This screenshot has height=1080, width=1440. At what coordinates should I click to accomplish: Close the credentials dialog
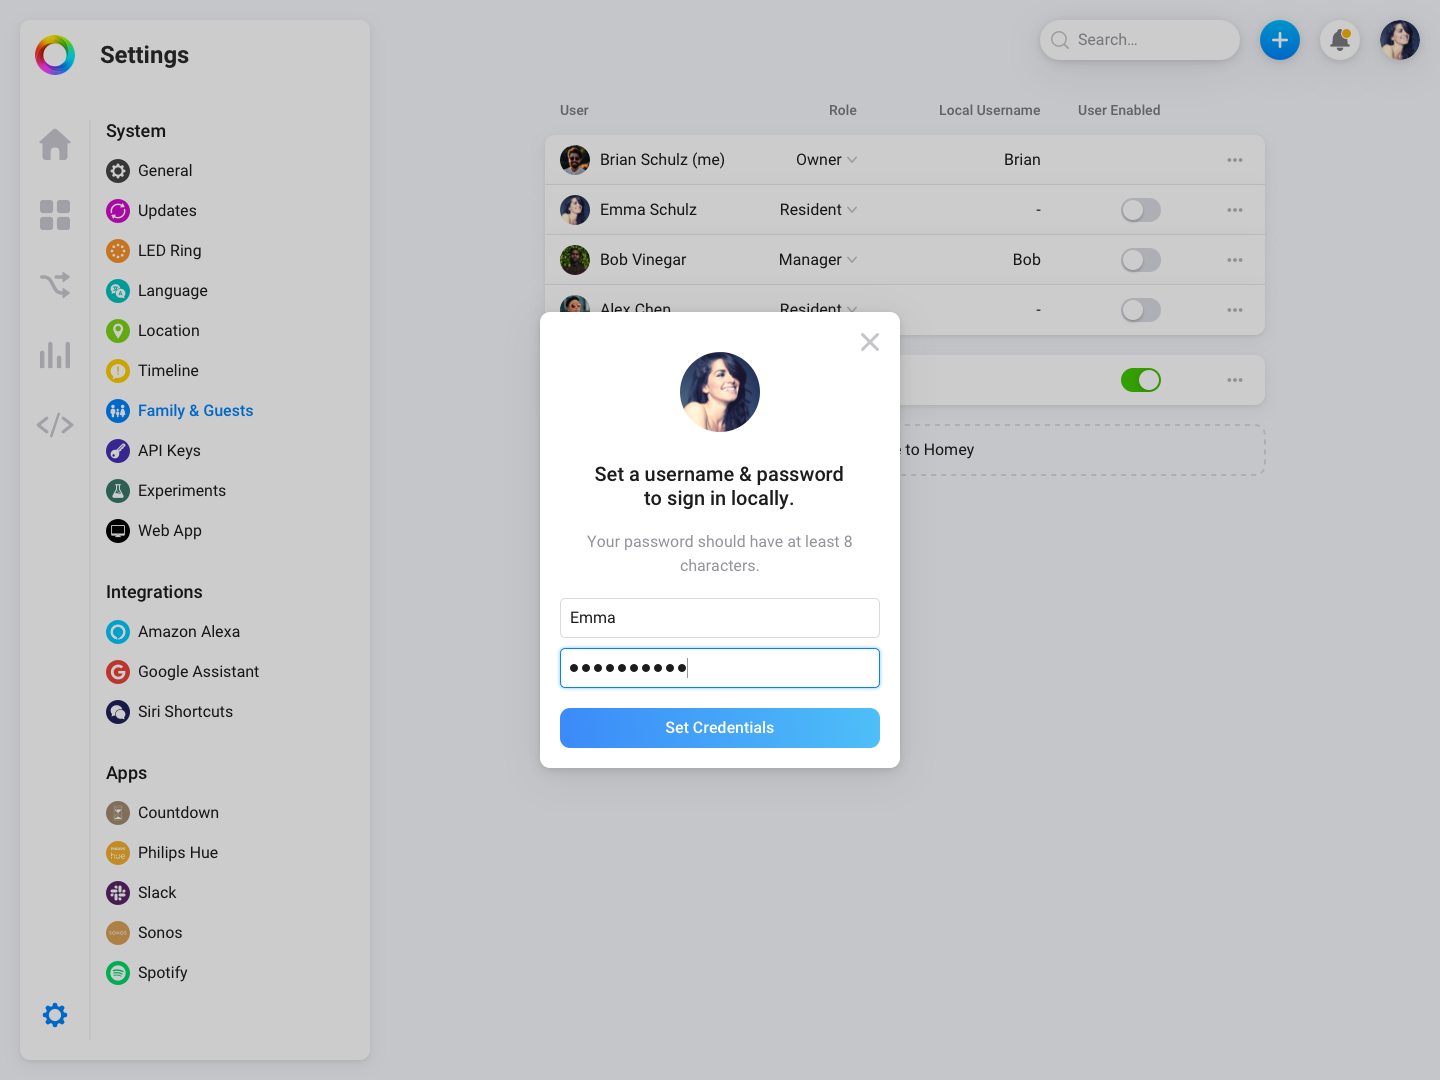coord(870,342)
